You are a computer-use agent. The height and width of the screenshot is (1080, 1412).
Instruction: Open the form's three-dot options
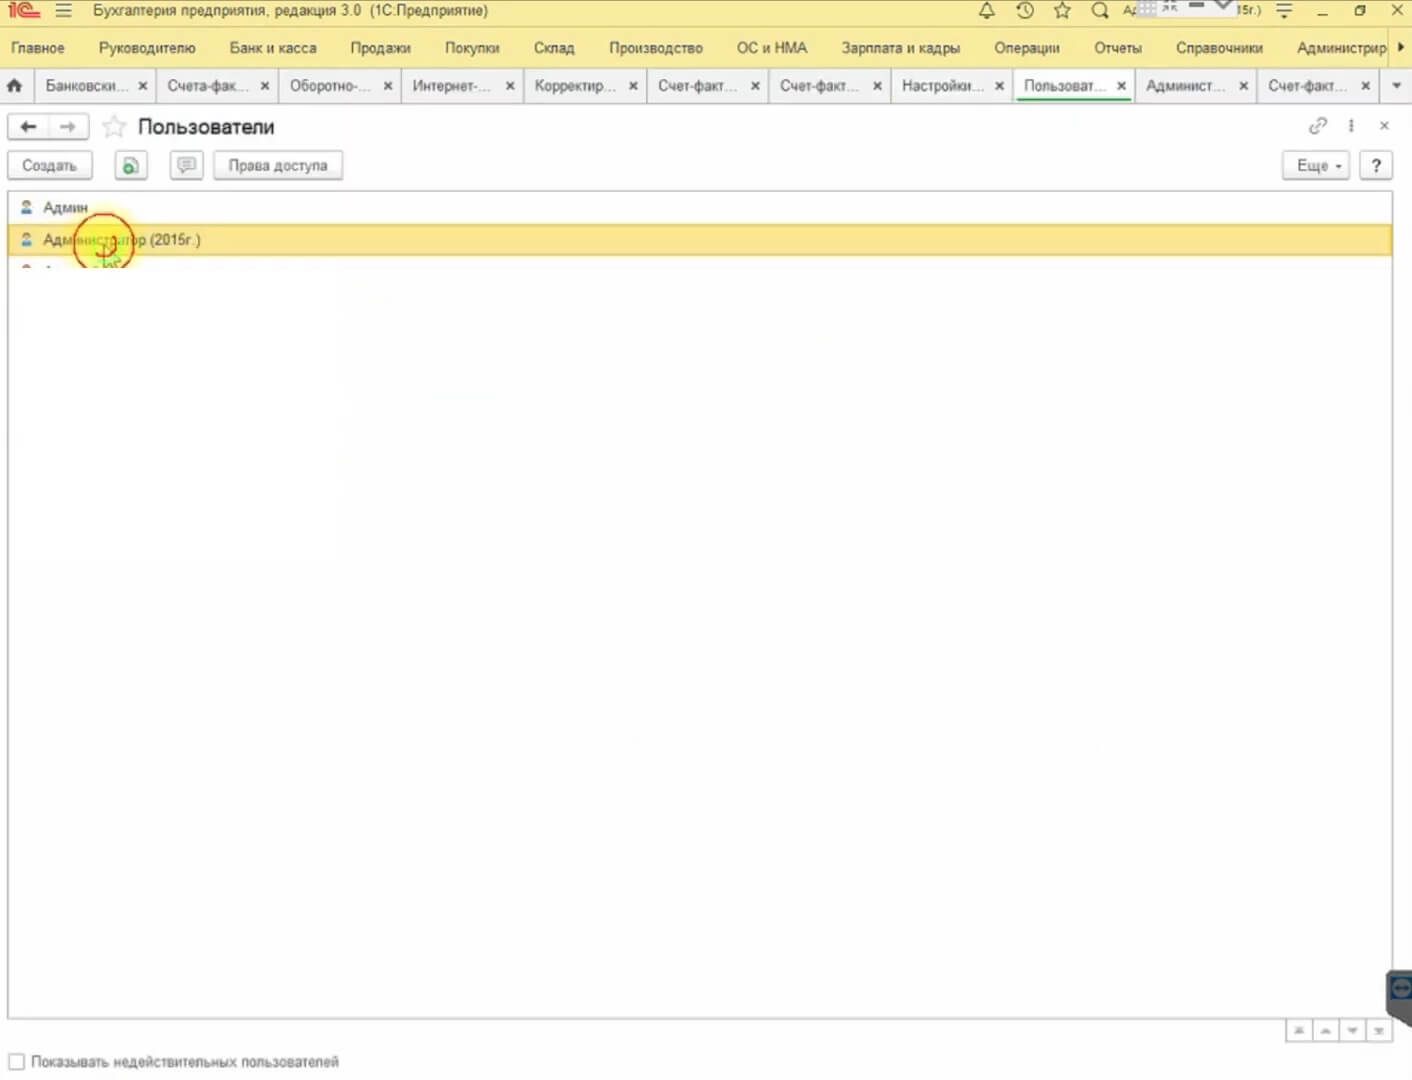tap(1351, 126)
